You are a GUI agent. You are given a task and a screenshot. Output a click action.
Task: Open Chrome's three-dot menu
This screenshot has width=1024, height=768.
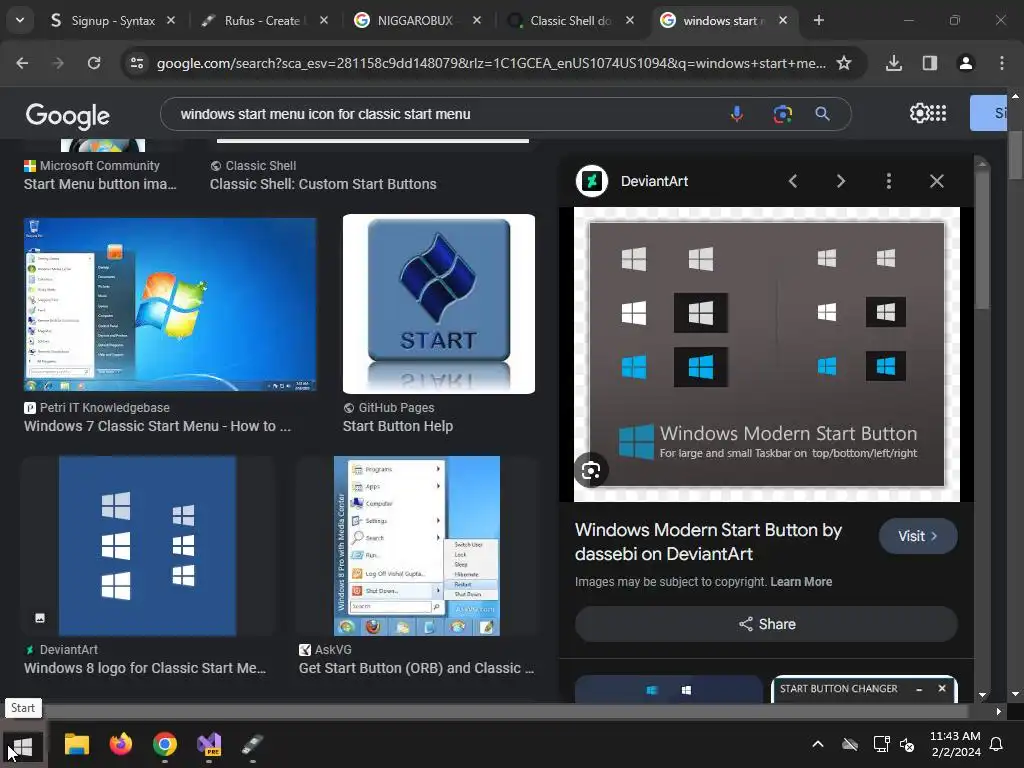1001,63
